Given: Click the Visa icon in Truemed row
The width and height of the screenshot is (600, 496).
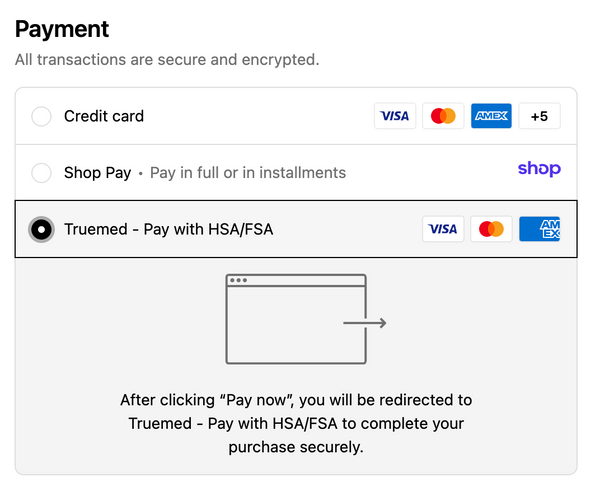Looking at the screenshot, I should [442, 229].
